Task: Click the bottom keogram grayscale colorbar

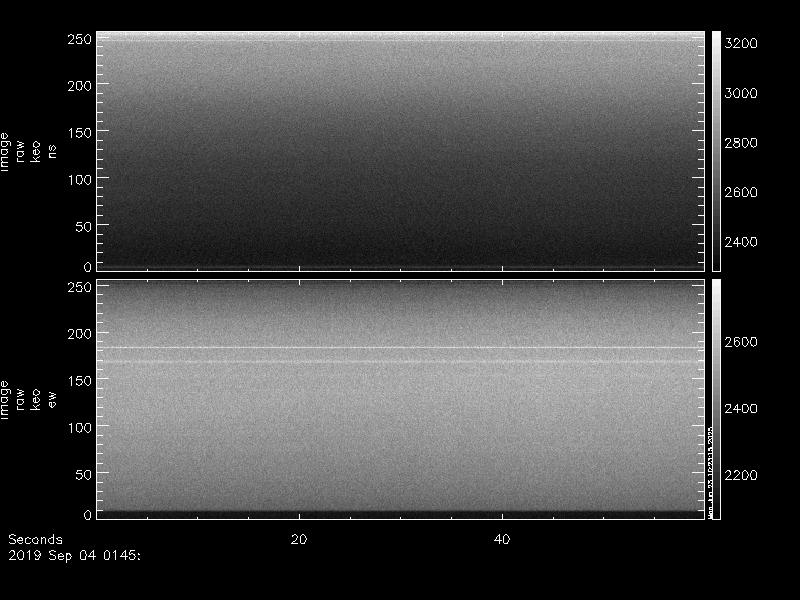Action: pos(716,399)
